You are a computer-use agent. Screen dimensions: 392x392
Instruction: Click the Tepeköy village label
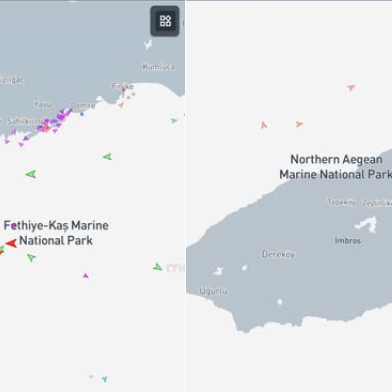click(341, 202)
